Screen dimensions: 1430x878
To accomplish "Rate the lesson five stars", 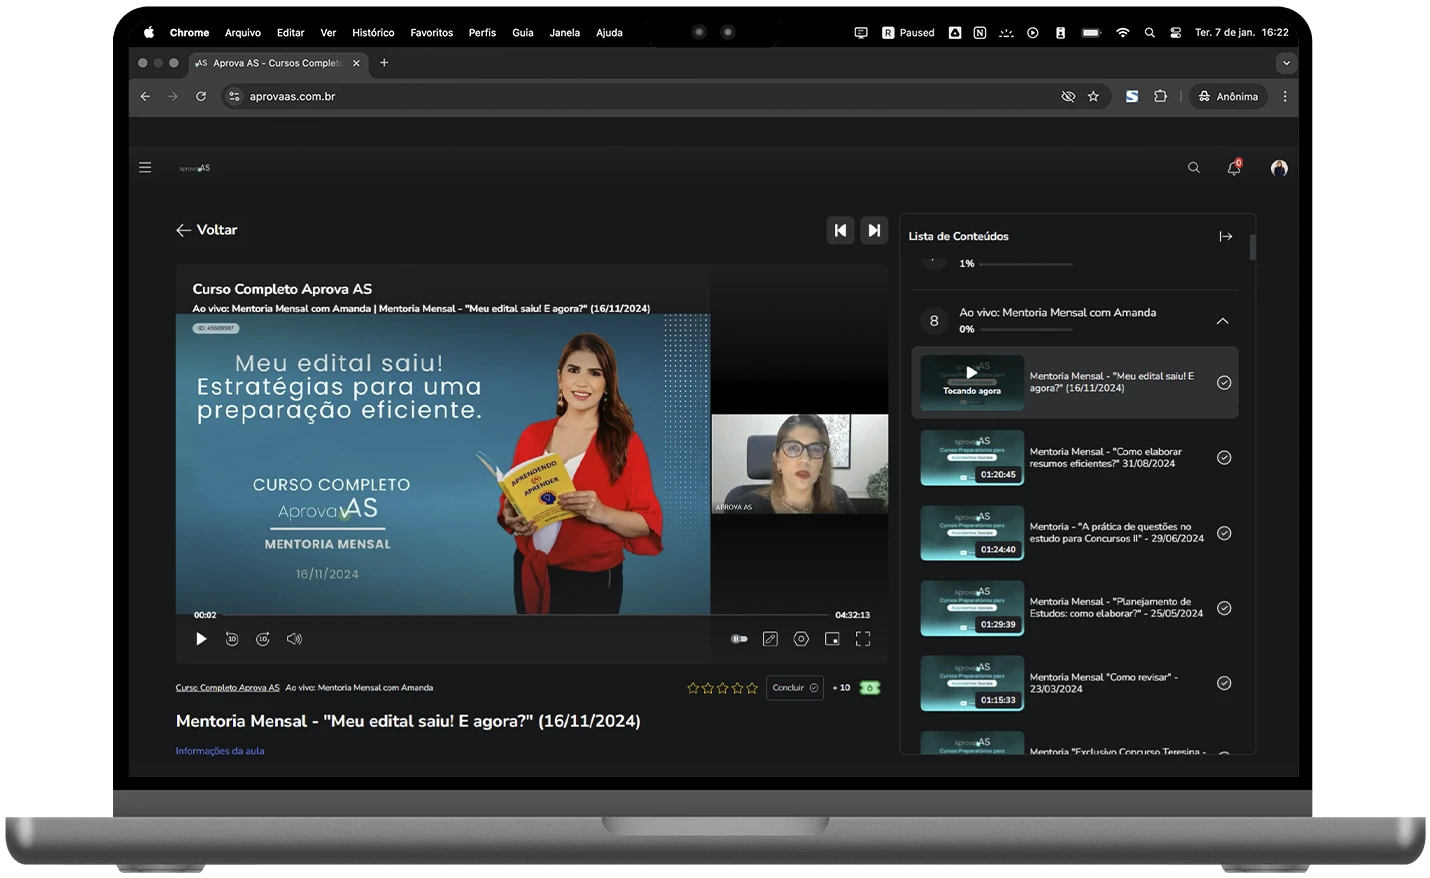I will pyautogui.click(x=752, y=688).
